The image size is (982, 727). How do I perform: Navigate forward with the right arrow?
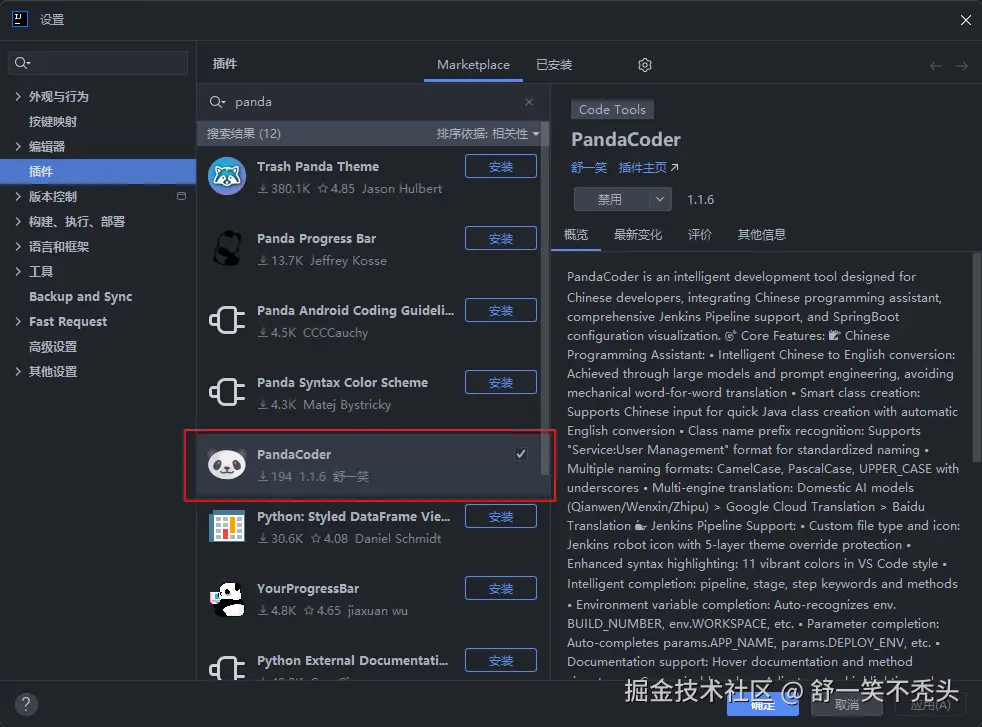962,65
